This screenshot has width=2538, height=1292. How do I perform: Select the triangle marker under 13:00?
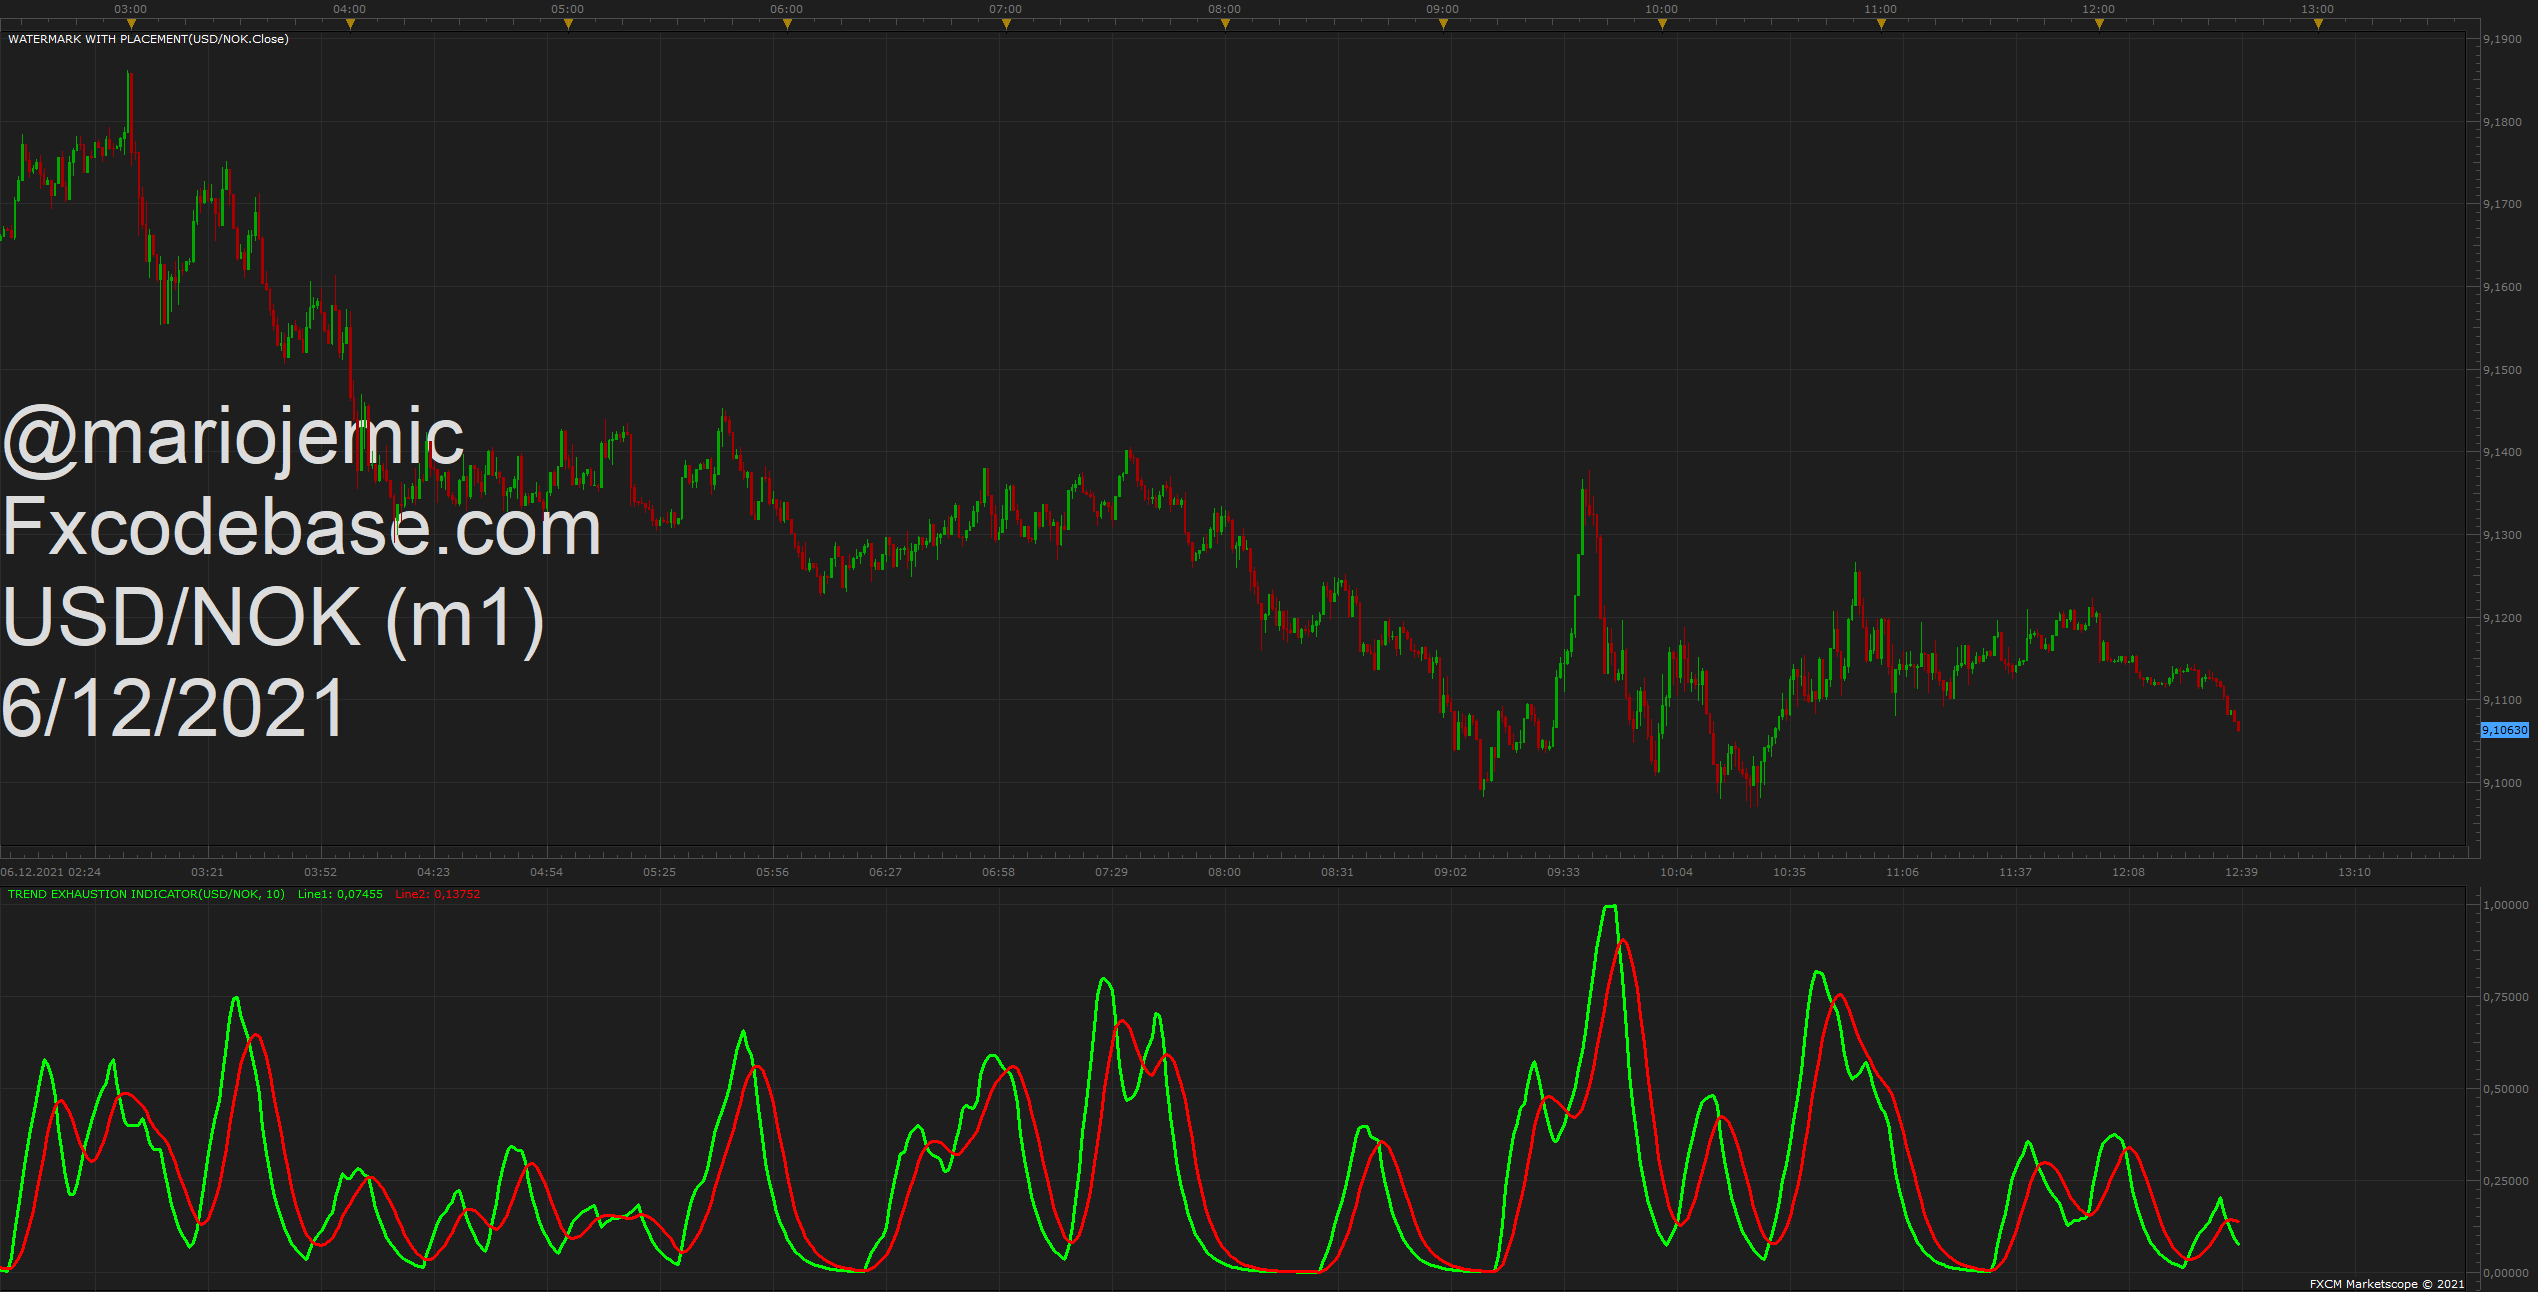click(x=2318, y=24)
